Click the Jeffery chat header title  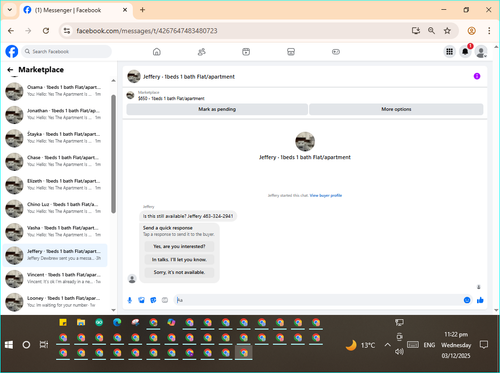(189, 77)
